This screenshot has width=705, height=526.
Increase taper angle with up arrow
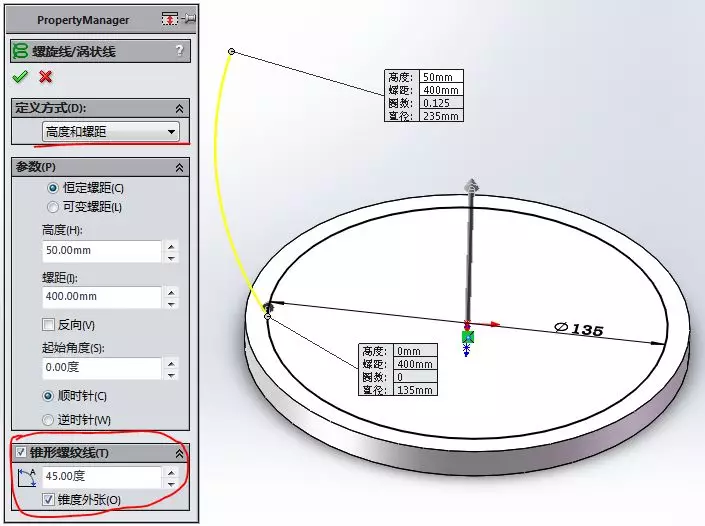pos(171,473)
